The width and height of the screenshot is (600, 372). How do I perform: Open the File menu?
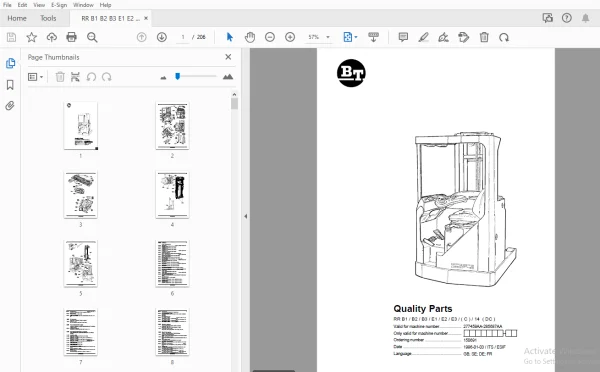(7, 5)
